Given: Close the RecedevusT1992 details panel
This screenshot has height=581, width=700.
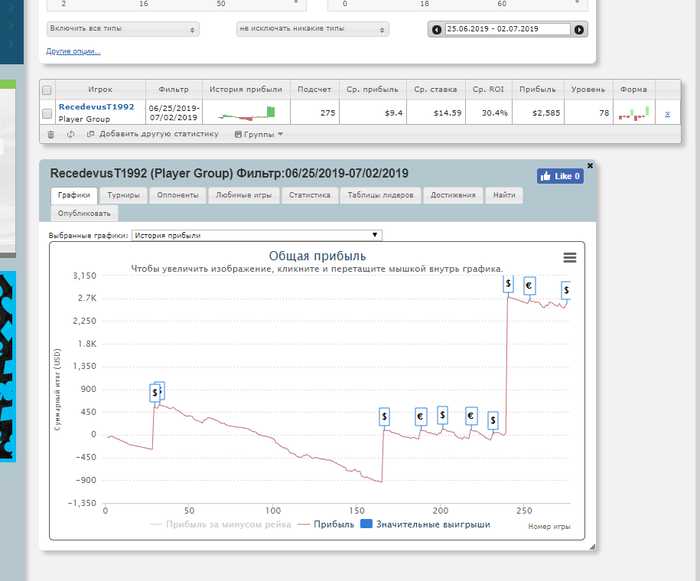Looking at the screenshot, I should 590,166.
